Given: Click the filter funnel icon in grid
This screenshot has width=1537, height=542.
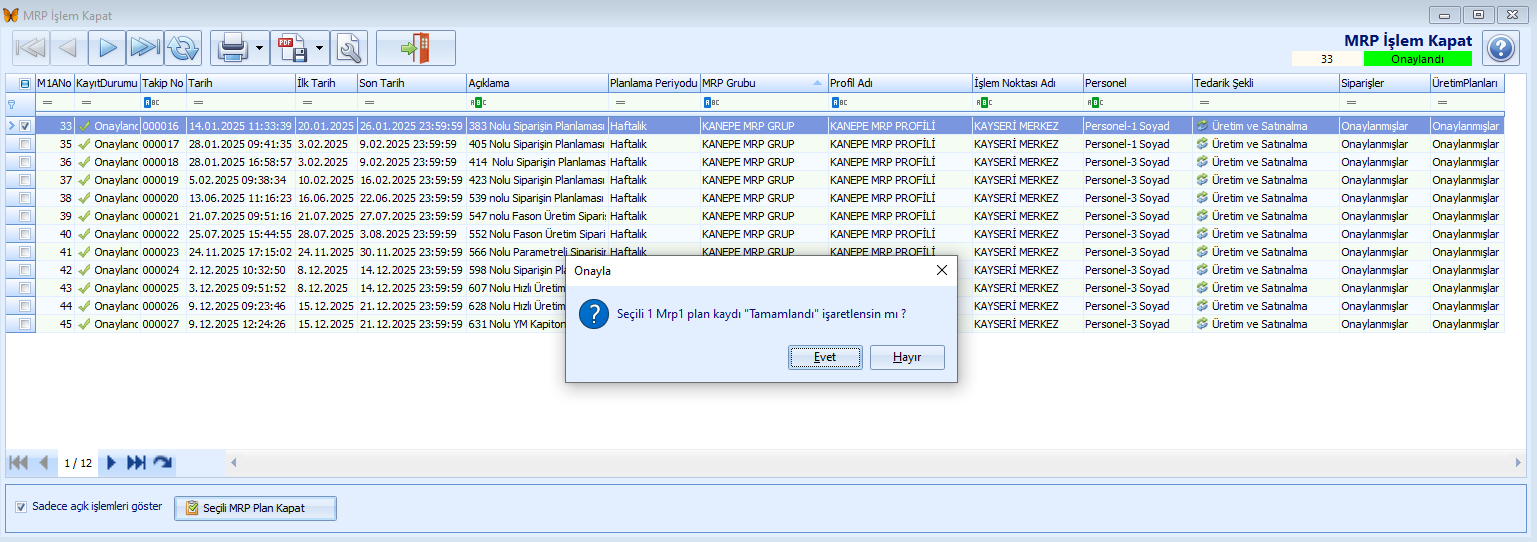Looking at the screenshot, I should (x=12, y=102).
